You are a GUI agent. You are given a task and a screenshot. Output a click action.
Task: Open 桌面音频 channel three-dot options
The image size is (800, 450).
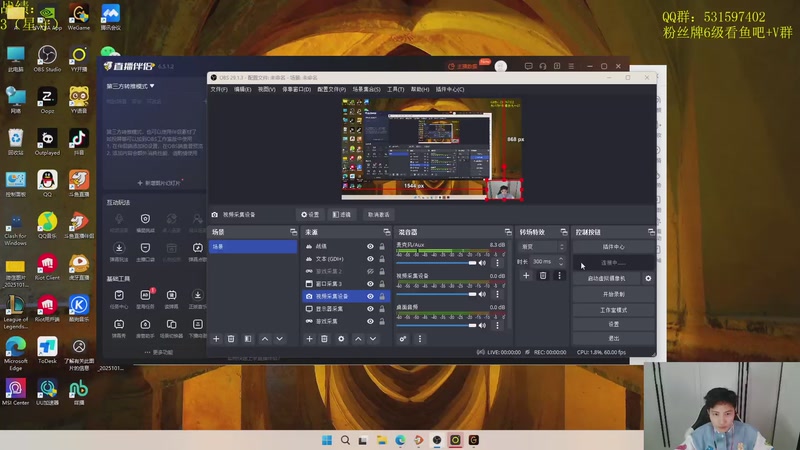497,326
